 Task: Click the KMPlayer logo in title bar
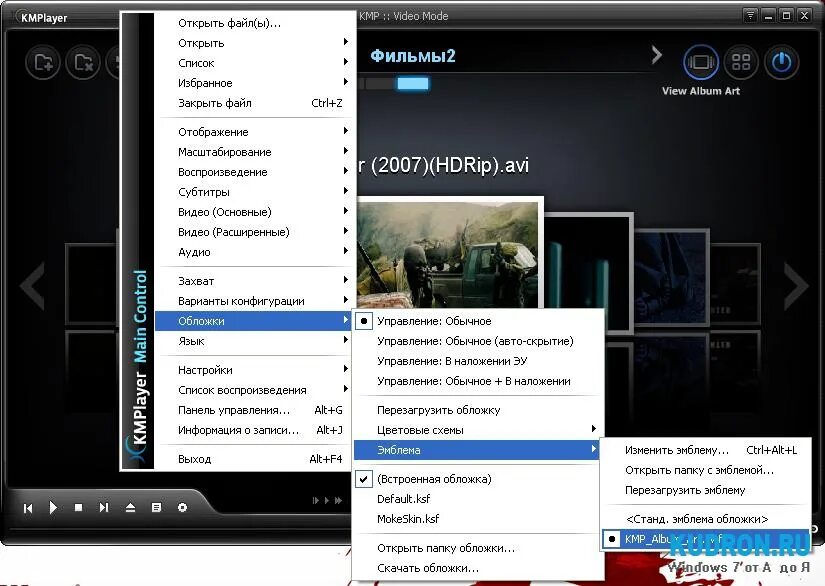[44, 18]
